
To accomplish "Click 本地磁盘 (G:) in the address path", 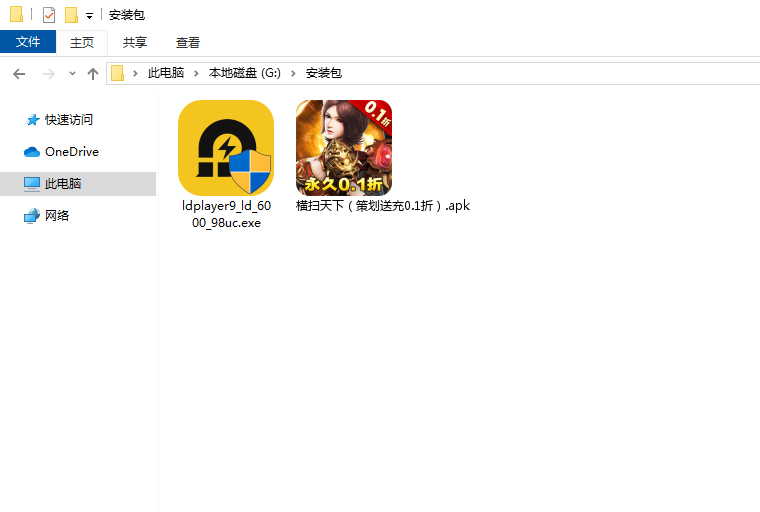I will tap(245, 73).
